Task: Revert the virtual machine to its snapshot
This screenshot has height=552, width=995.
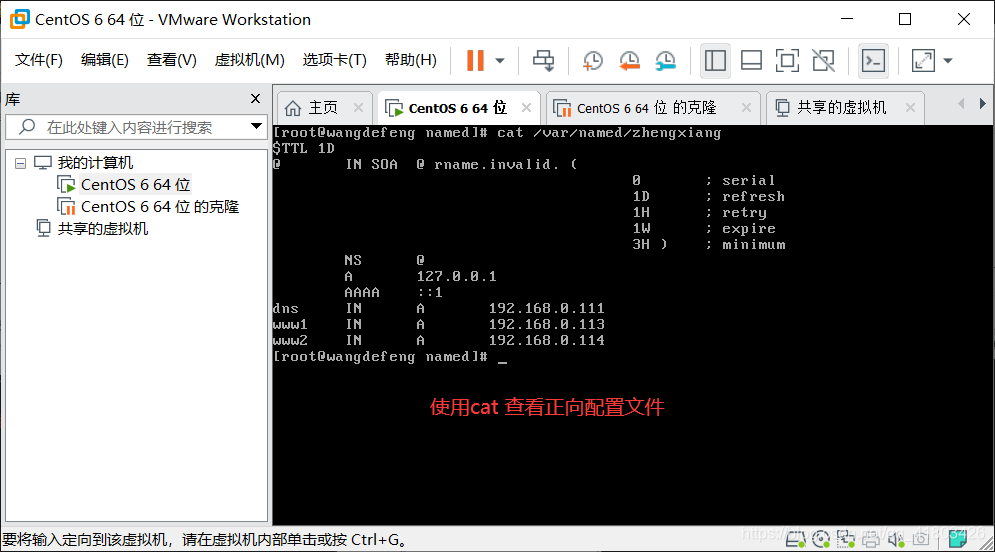Action: coord(629,60)
